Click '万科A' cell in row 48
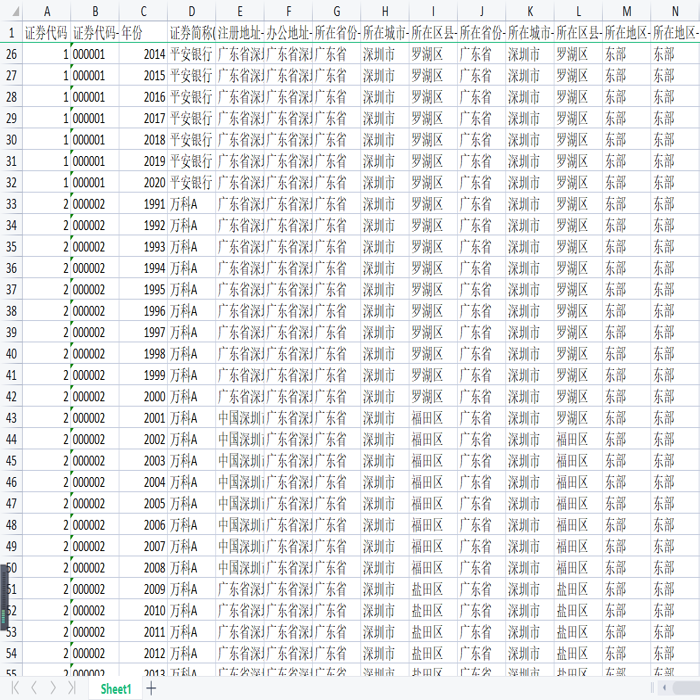 [192, 525]
